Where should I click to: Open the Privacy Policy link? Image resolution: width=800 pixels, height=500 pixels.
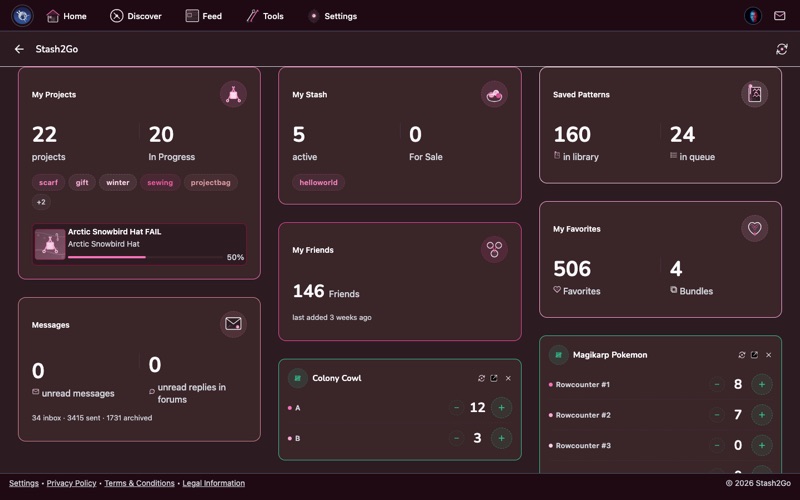coord(71,483)
